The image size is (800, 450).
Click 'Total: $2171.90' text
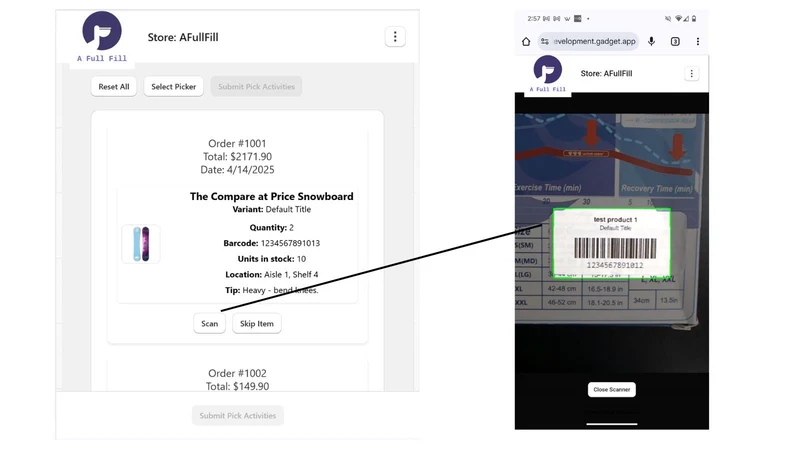pos(237,157)
